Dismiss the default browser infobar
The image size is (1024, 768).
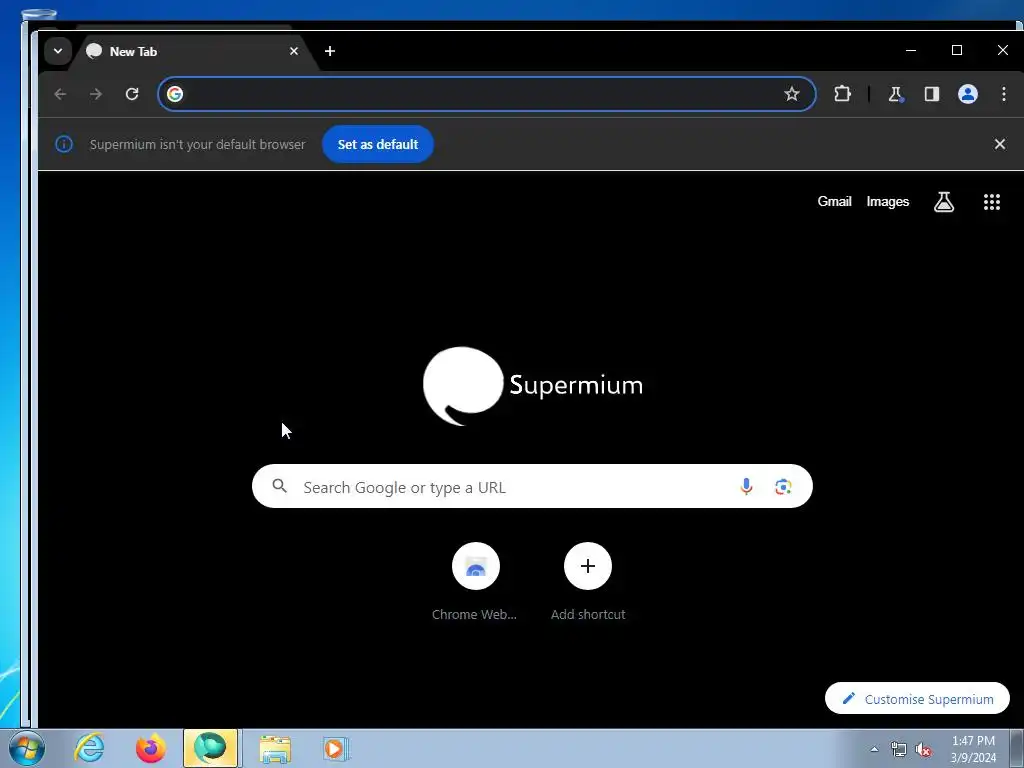point(1000,144)
